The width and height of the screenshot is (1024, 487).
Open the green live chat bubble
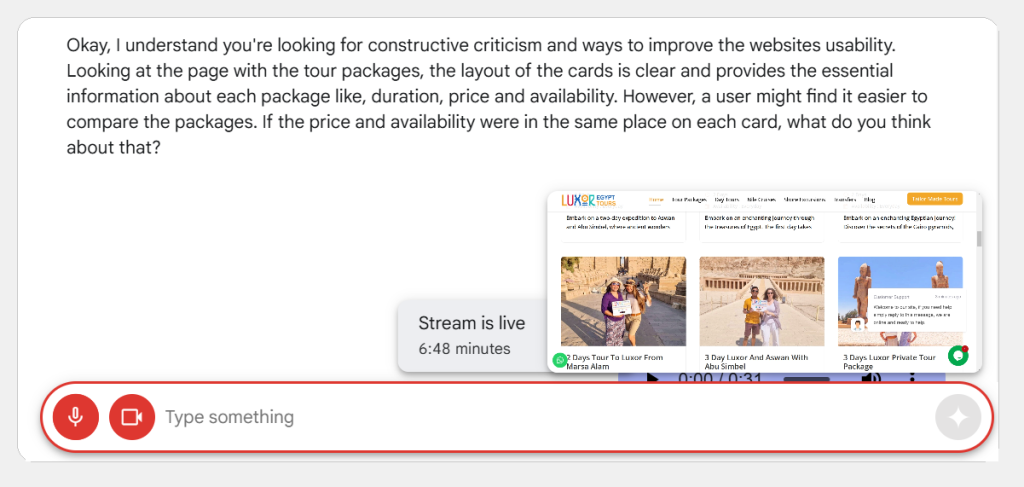pos(958,356)
